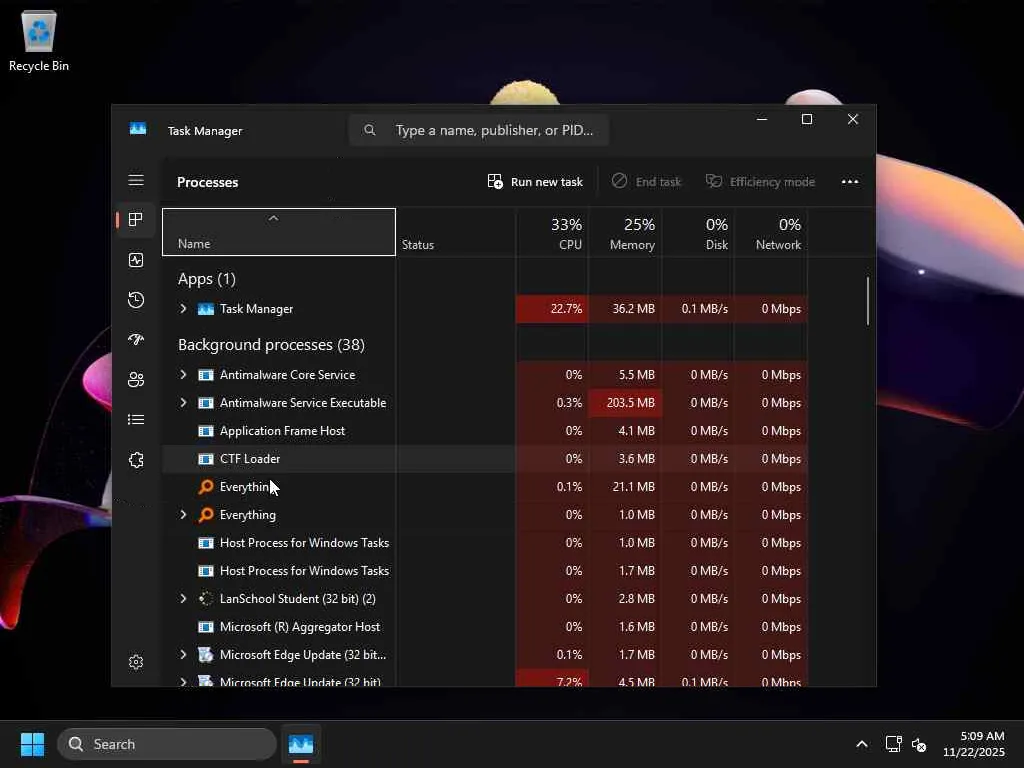Click the search magnifier icon in Task Manager

pyautogui.click(x=370, y=130)
